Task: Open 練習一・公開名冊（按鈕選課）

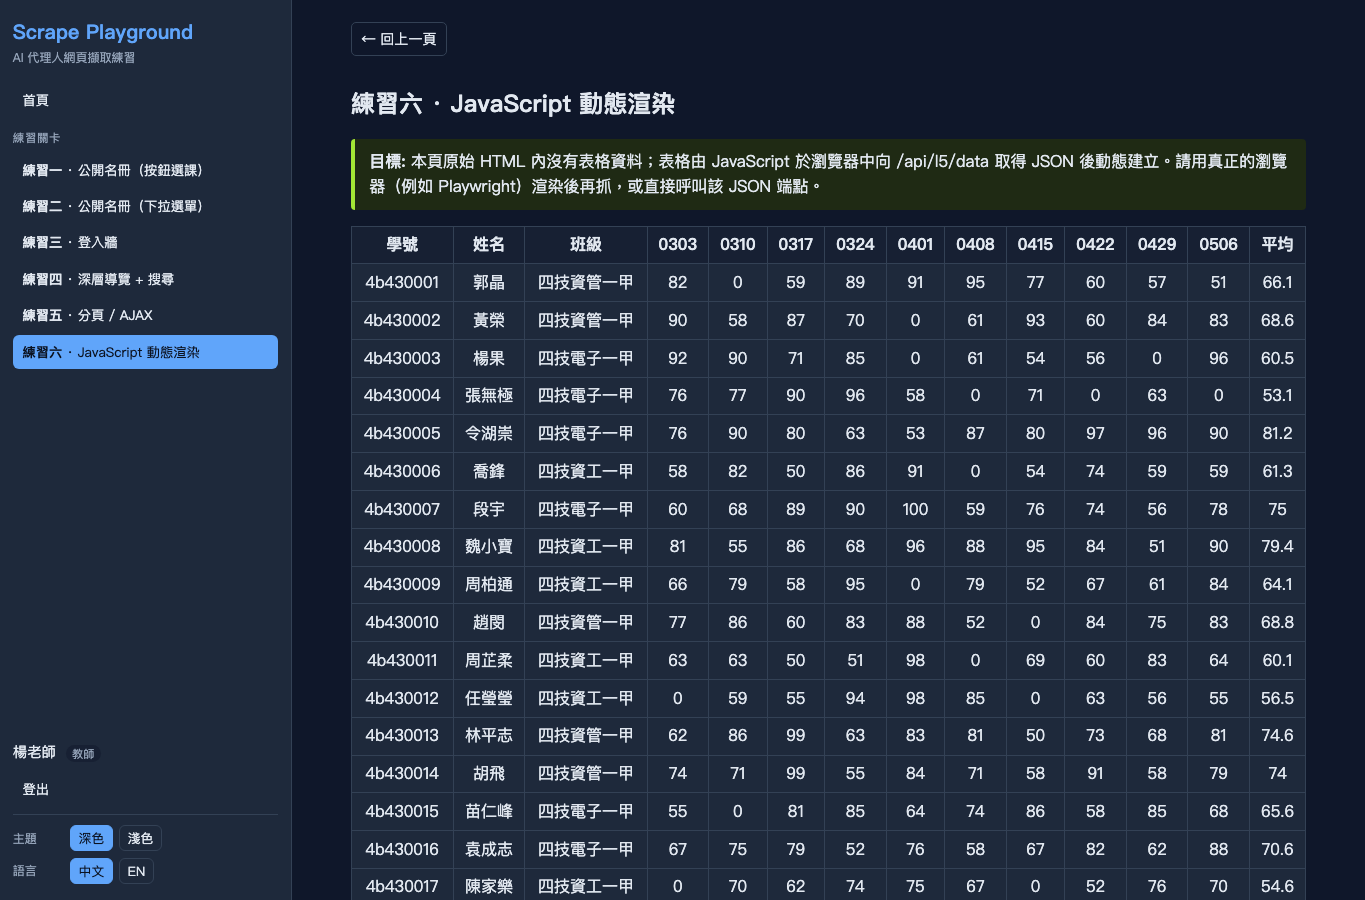Action: tap(145, 170)
